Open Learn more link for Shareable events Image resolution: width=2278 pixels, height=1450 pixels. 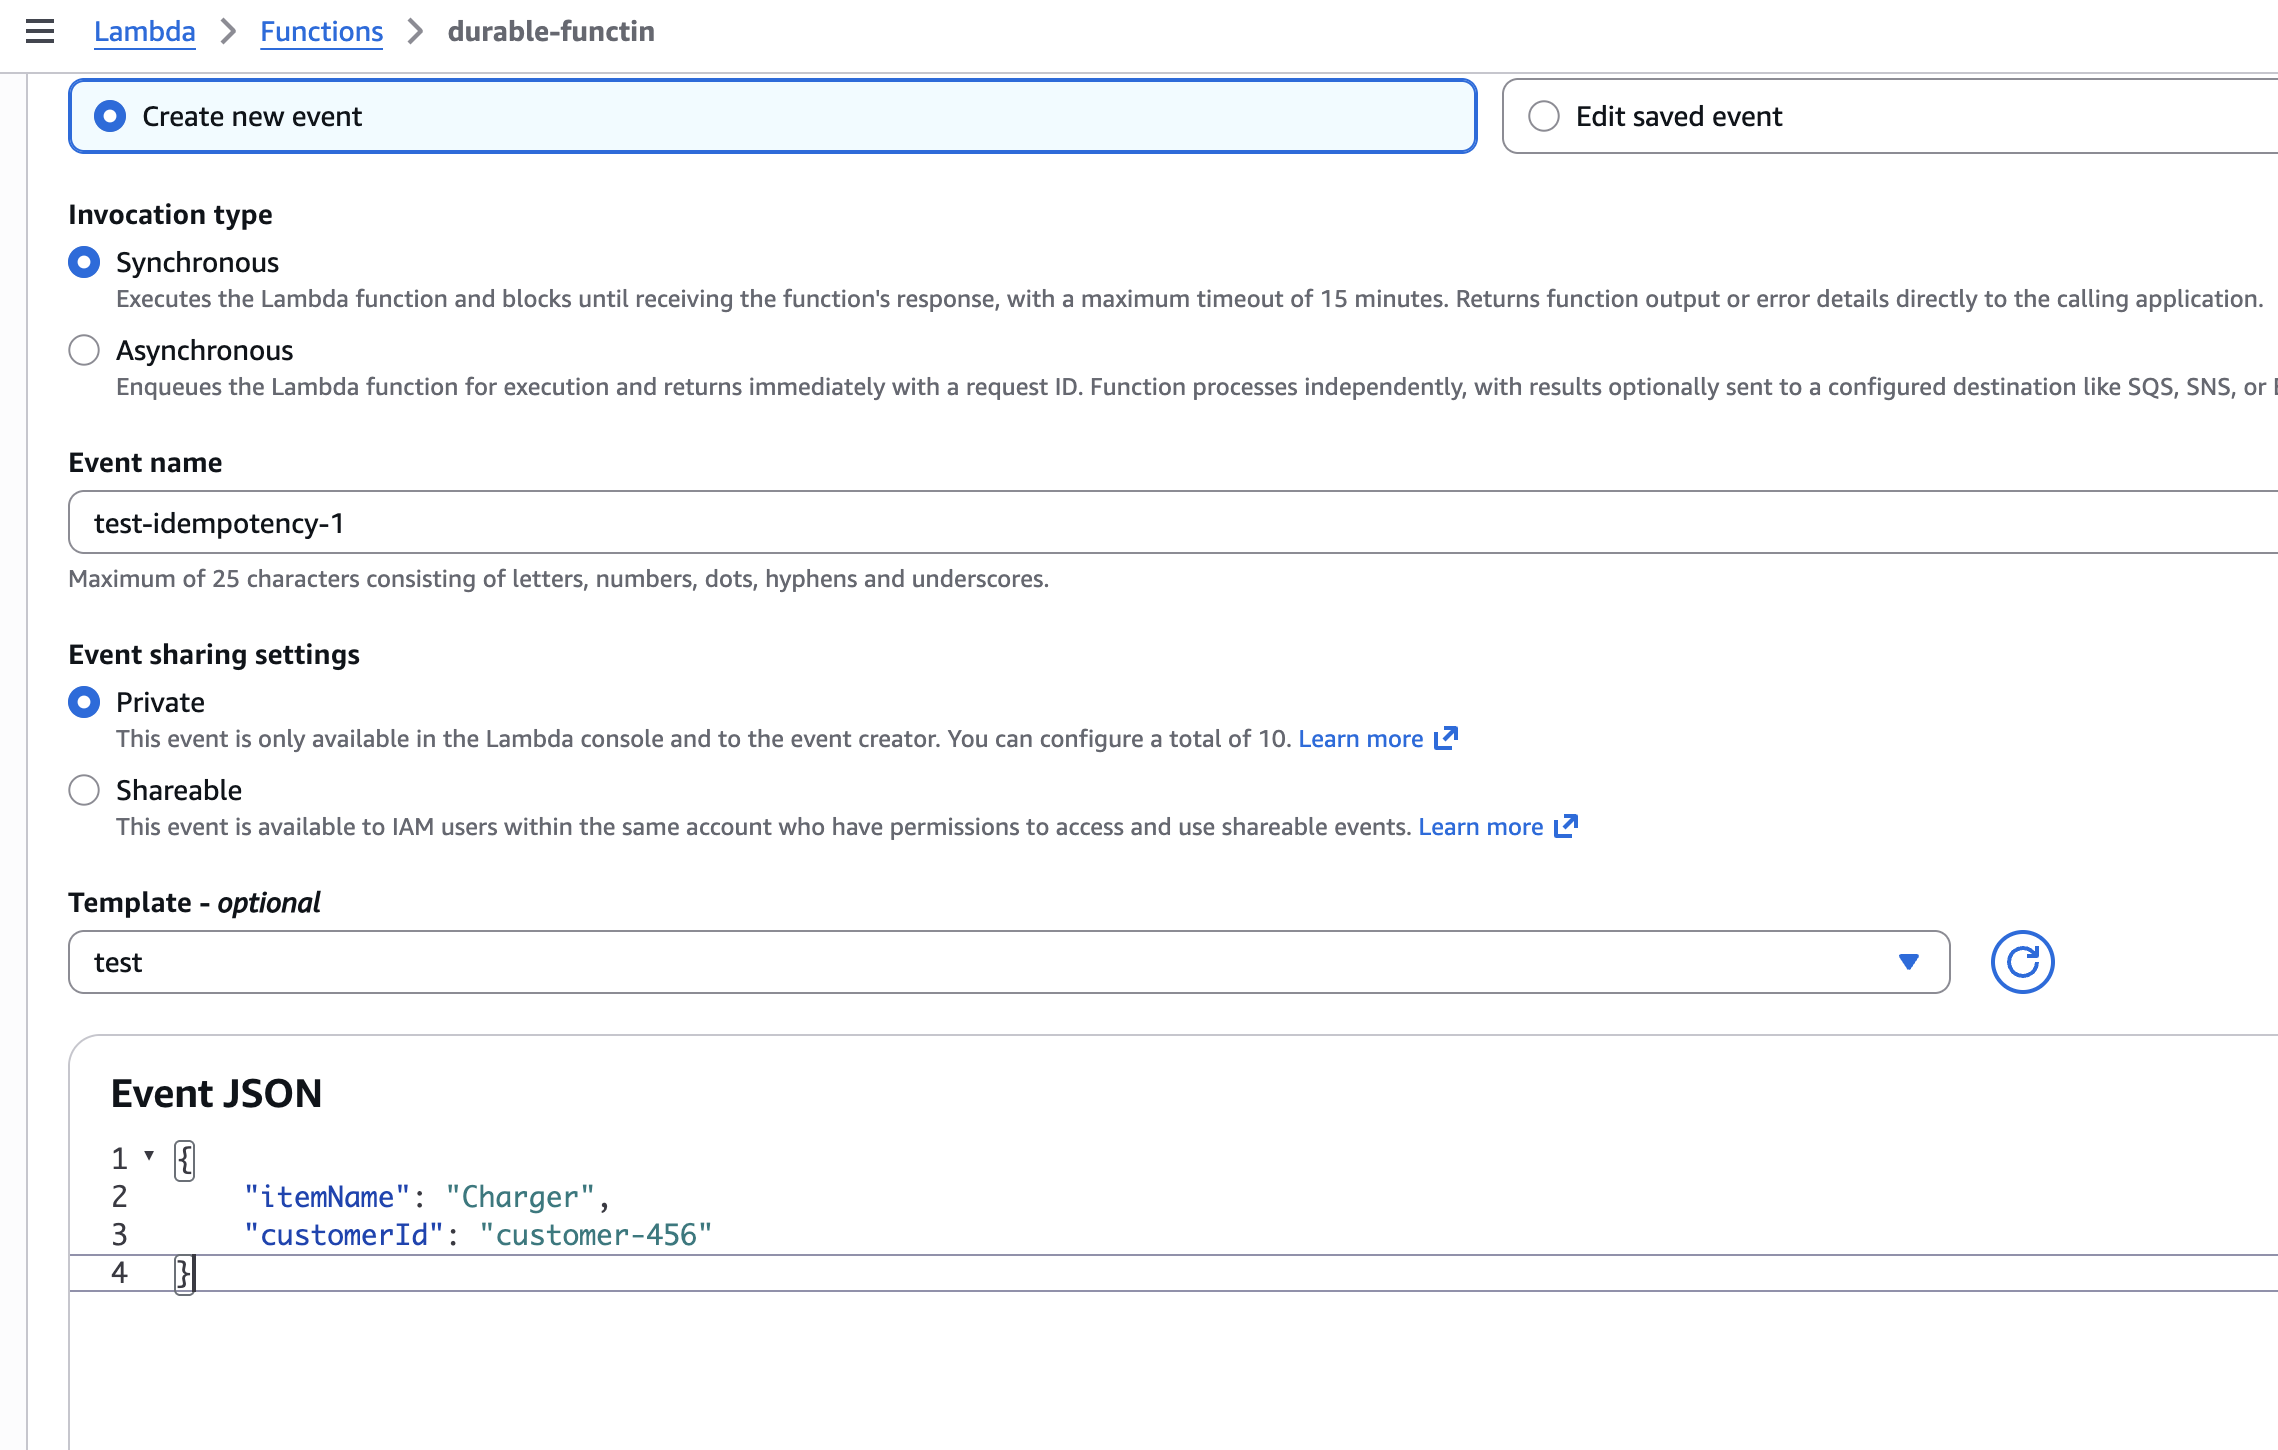point(1480,826)
